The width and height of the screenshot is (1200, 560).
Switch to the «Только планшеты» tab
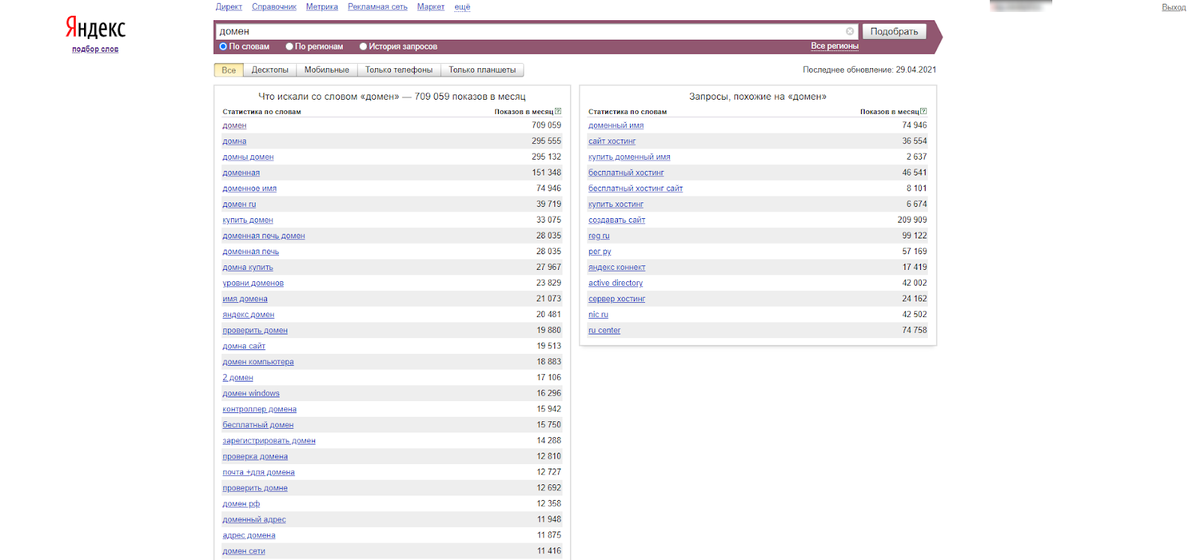pos(482,70)
